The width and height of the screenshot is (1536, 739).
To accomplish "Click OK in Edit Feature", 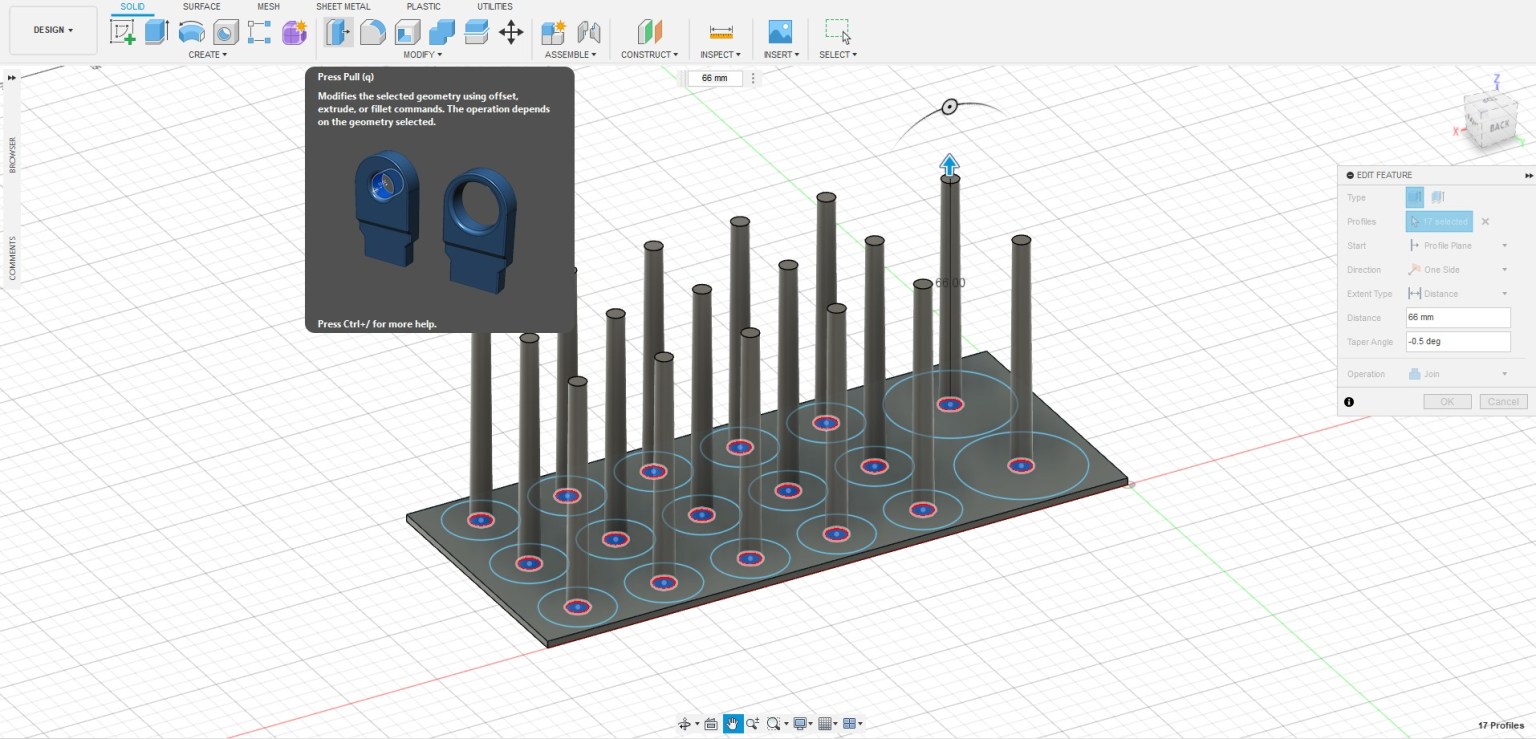I will (1447, 402).
